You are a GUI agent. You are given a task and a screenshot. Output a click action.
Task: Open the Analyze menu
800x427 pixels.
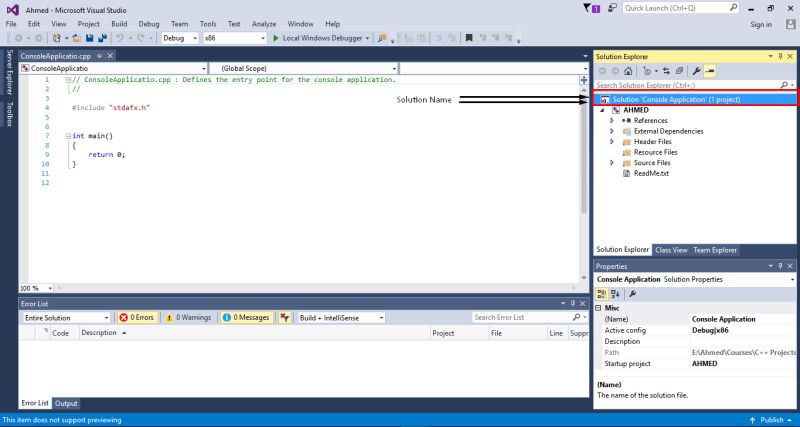pos(264,24)
